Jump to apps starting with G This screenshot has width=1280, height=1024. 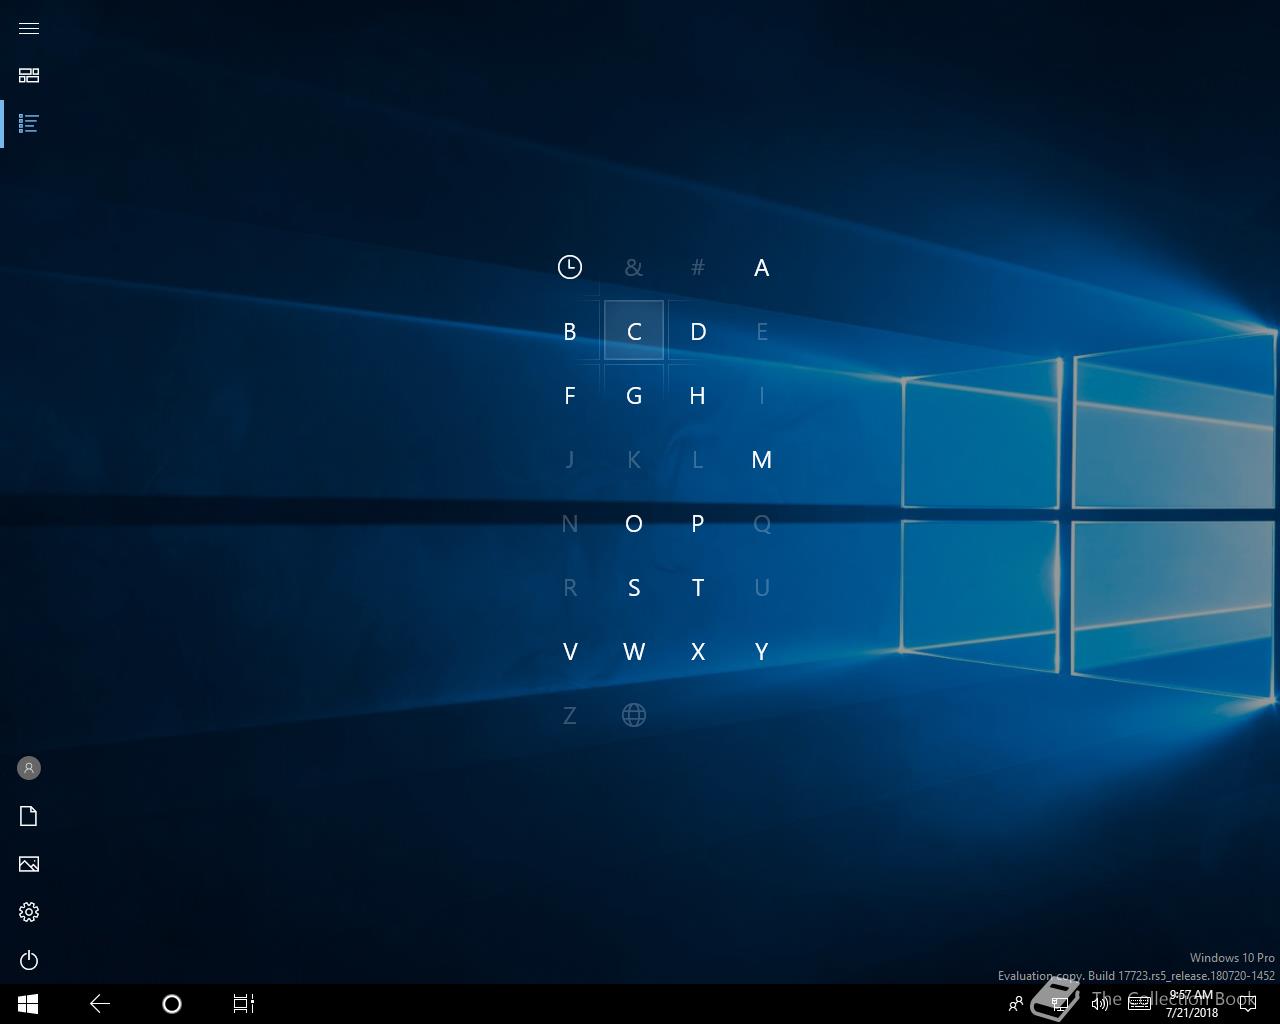[634, 395]
